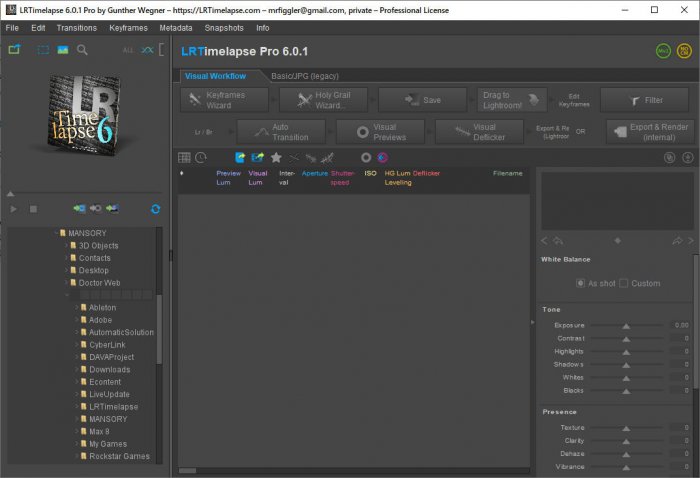Click the clock icon above the table
The height and width of the screenshot is (478, 700).
[201, 157]
